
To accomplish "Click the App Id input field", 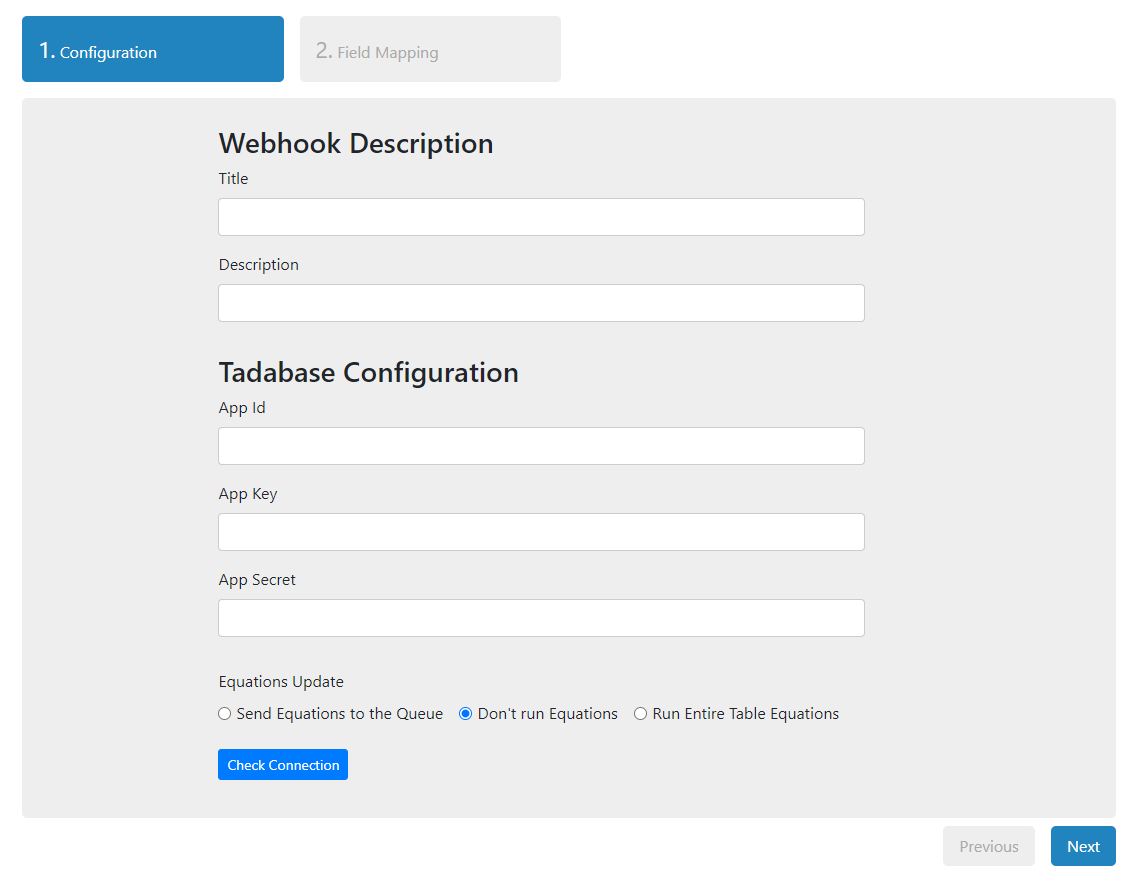I will [541, 446].
